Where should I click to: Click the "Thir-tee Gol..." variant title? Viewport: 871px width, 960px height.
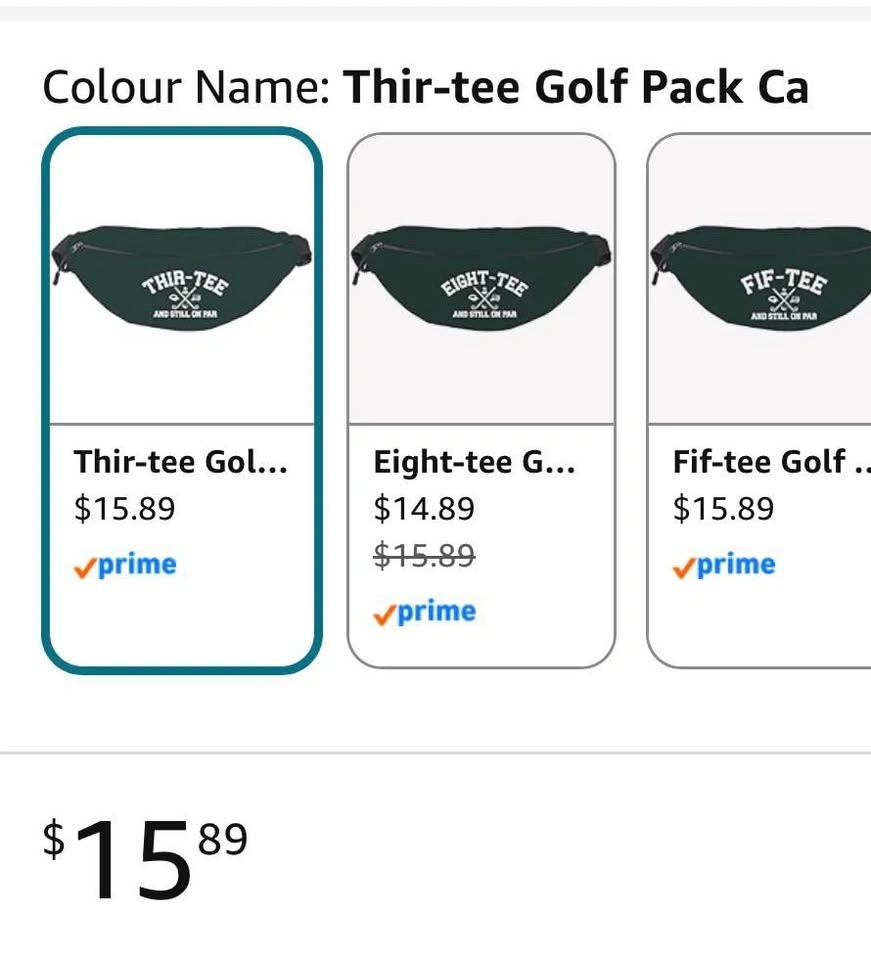(x=180, y=462)
